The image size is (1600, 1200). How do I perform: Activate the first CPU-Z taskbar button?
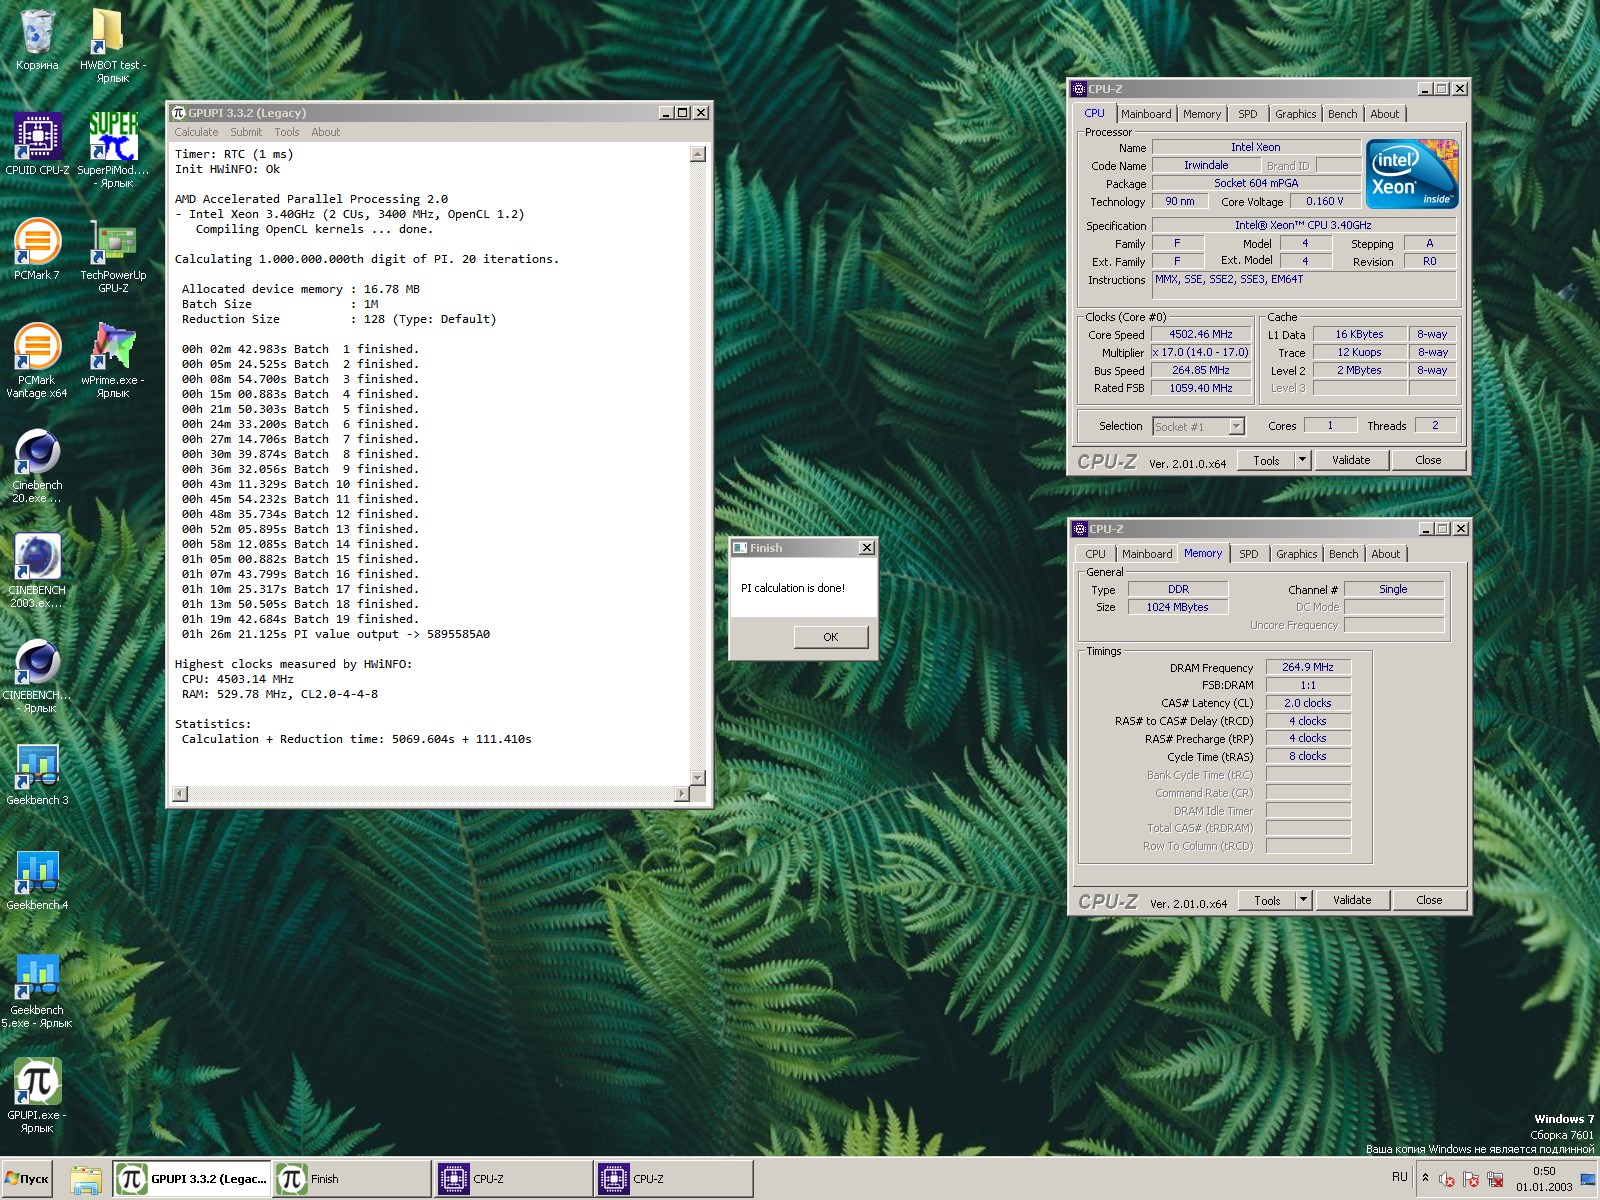tap(514, 1179)
